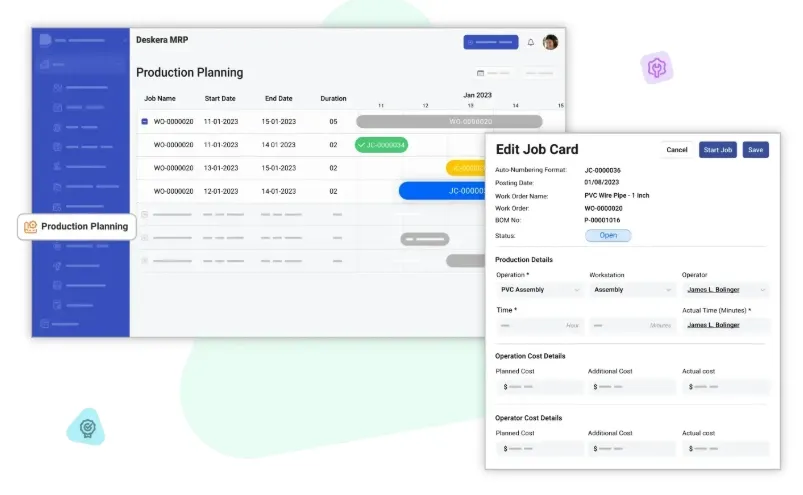Click BOM number P-00001016
Screen dimensions: 803x495
tap(602, 220)
